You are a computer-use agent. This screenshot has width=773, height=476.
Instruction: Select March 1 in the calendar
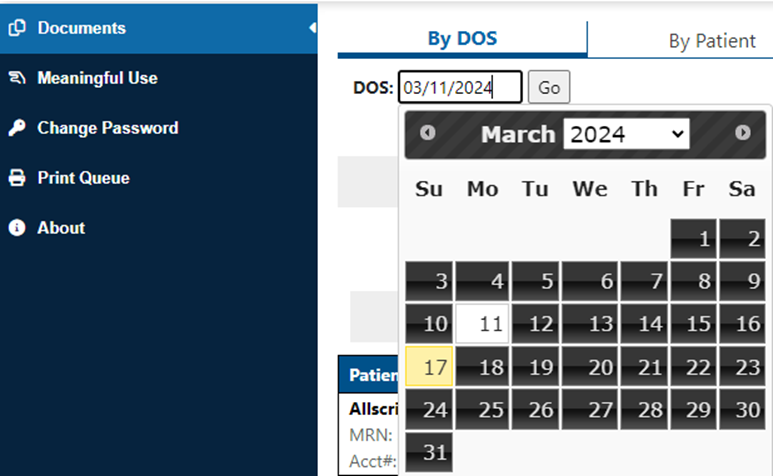[x=693, y=238]
